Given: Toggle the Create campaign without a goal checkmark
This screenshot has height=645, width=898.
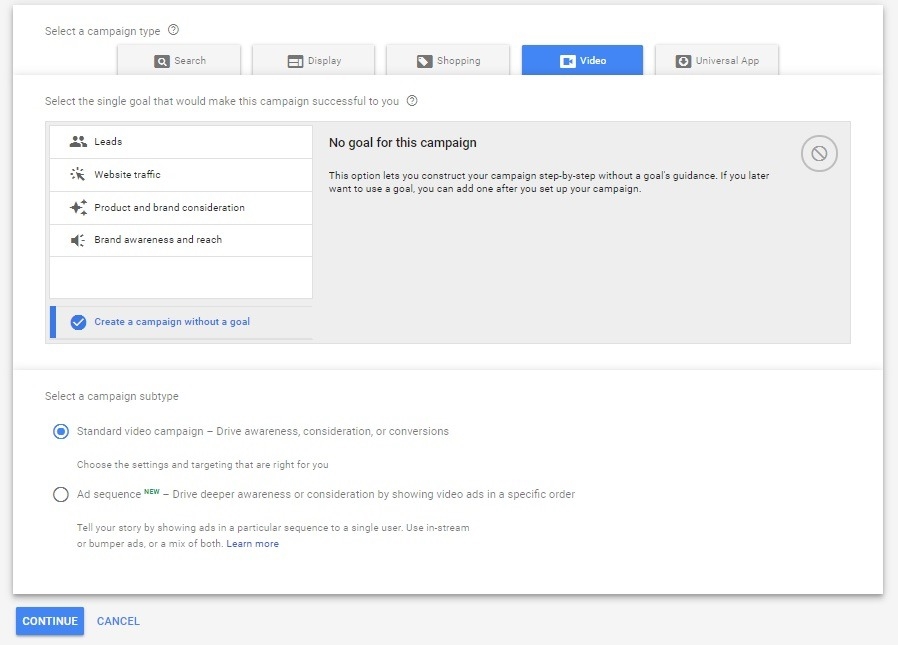Looking at the screenshot, I should click(79, 322).
